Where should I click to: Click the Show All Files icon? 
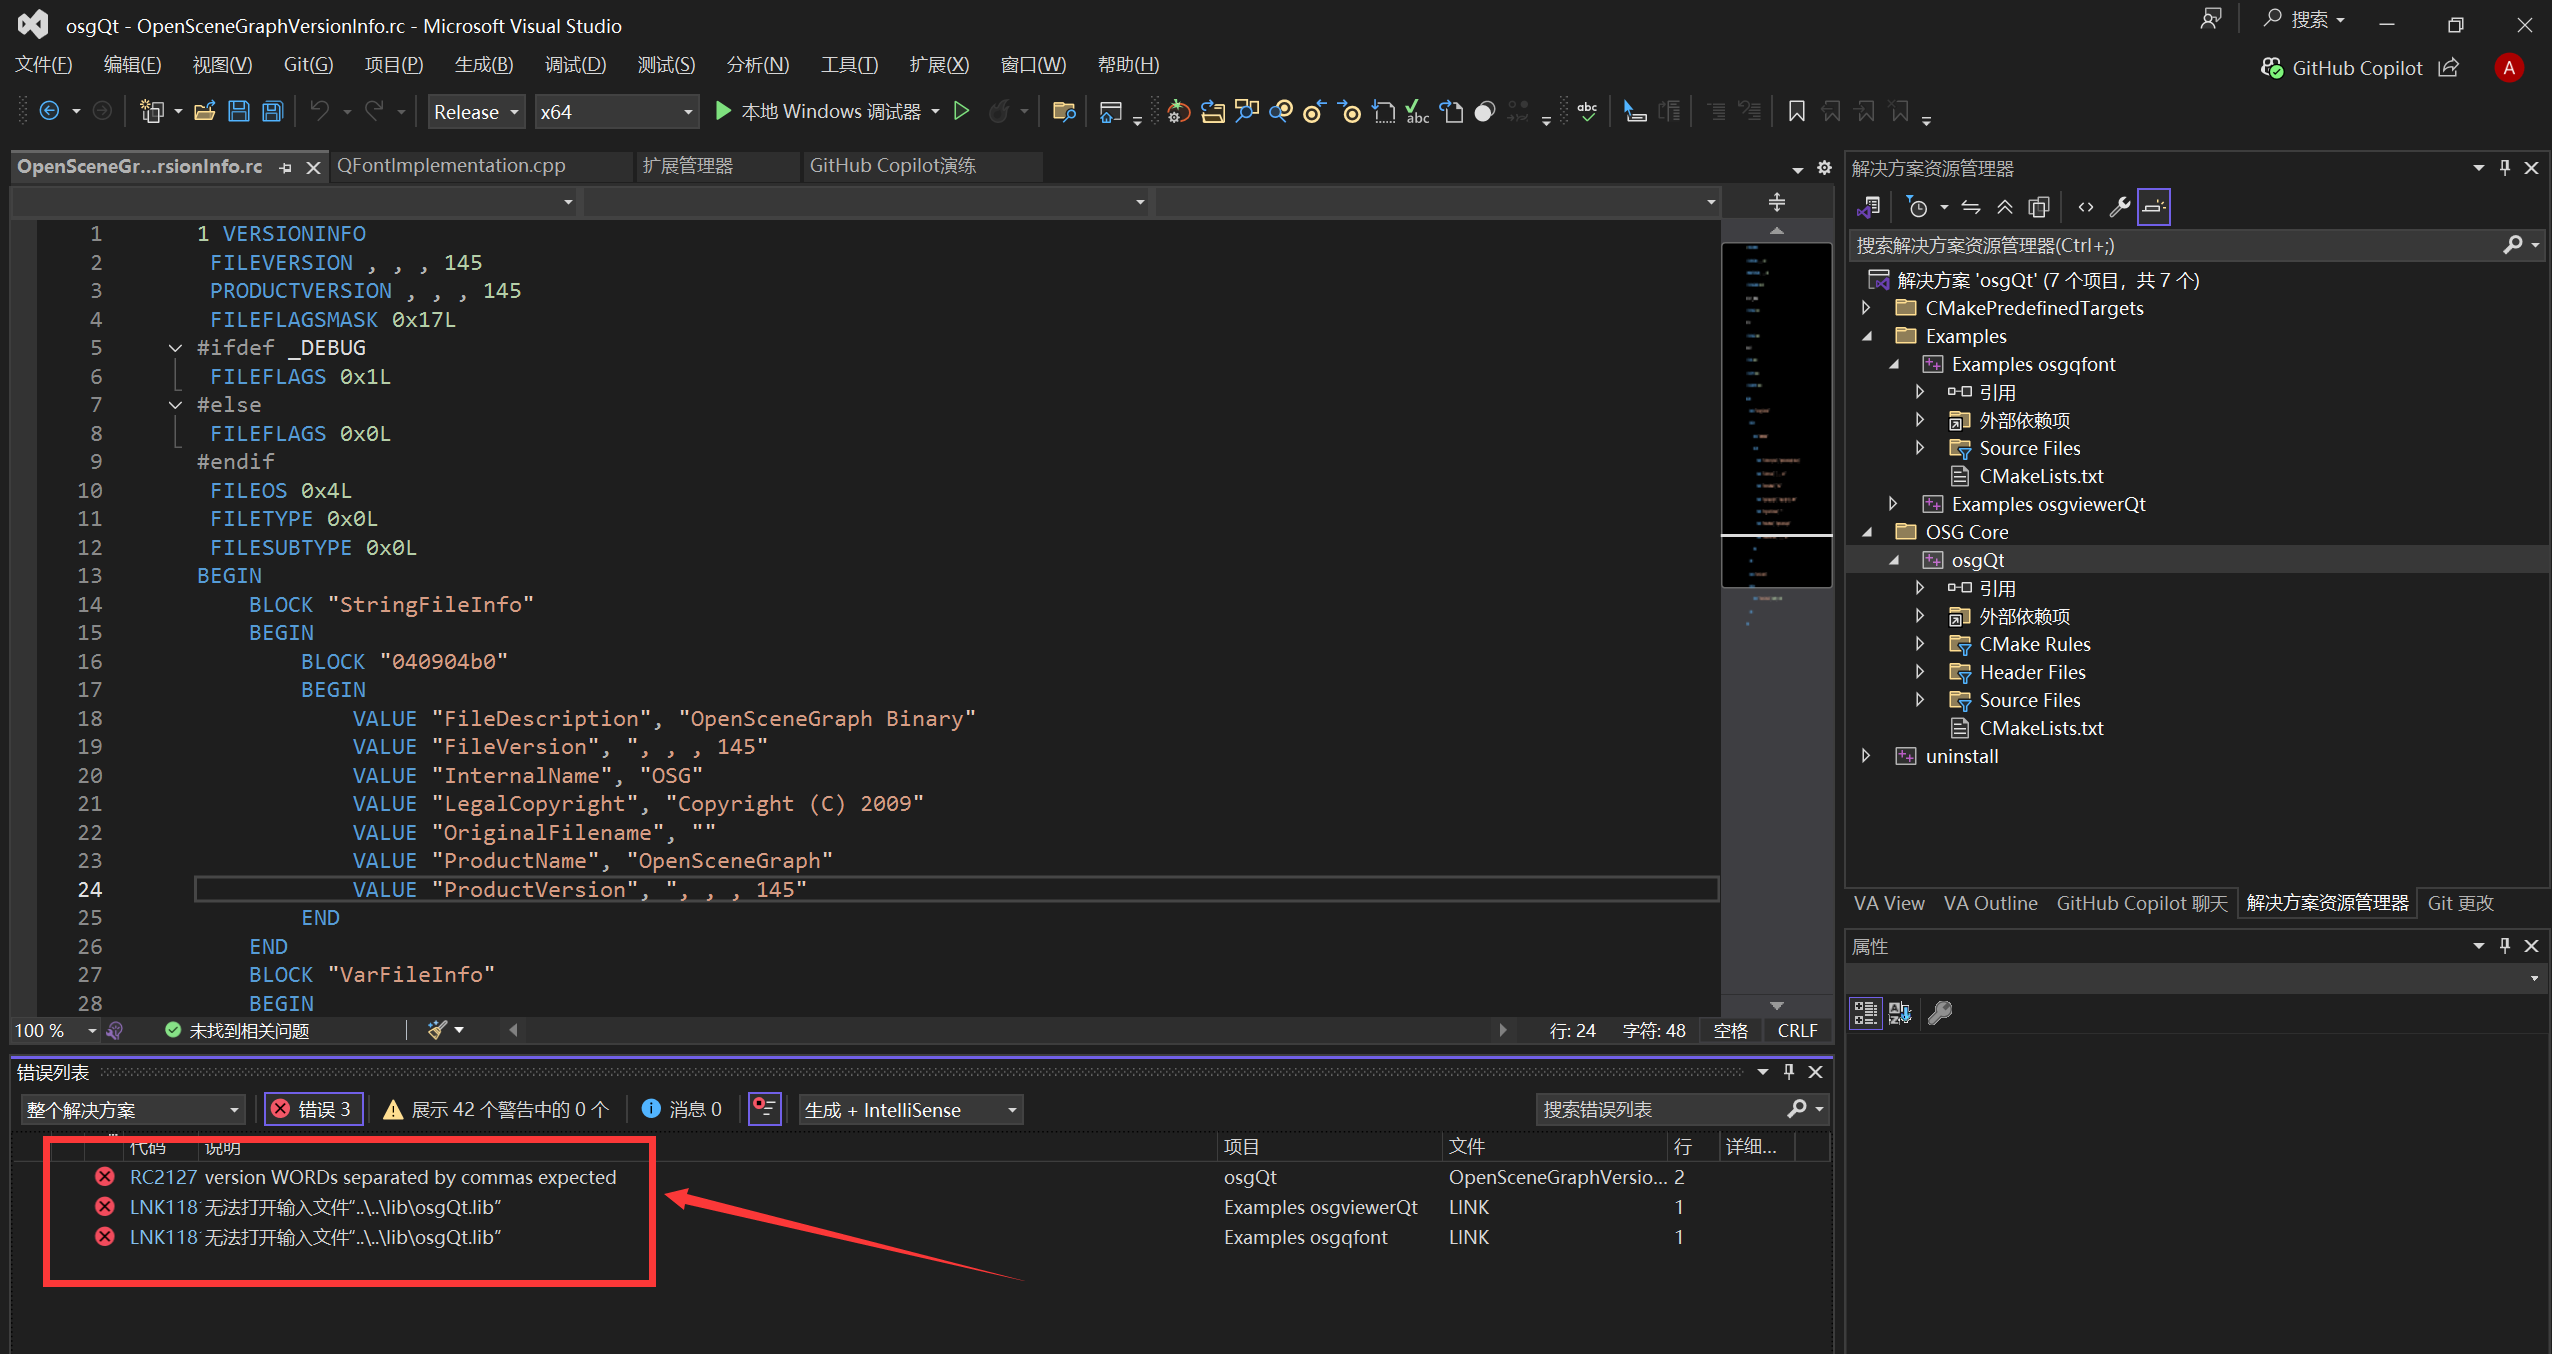(2039, 207)
